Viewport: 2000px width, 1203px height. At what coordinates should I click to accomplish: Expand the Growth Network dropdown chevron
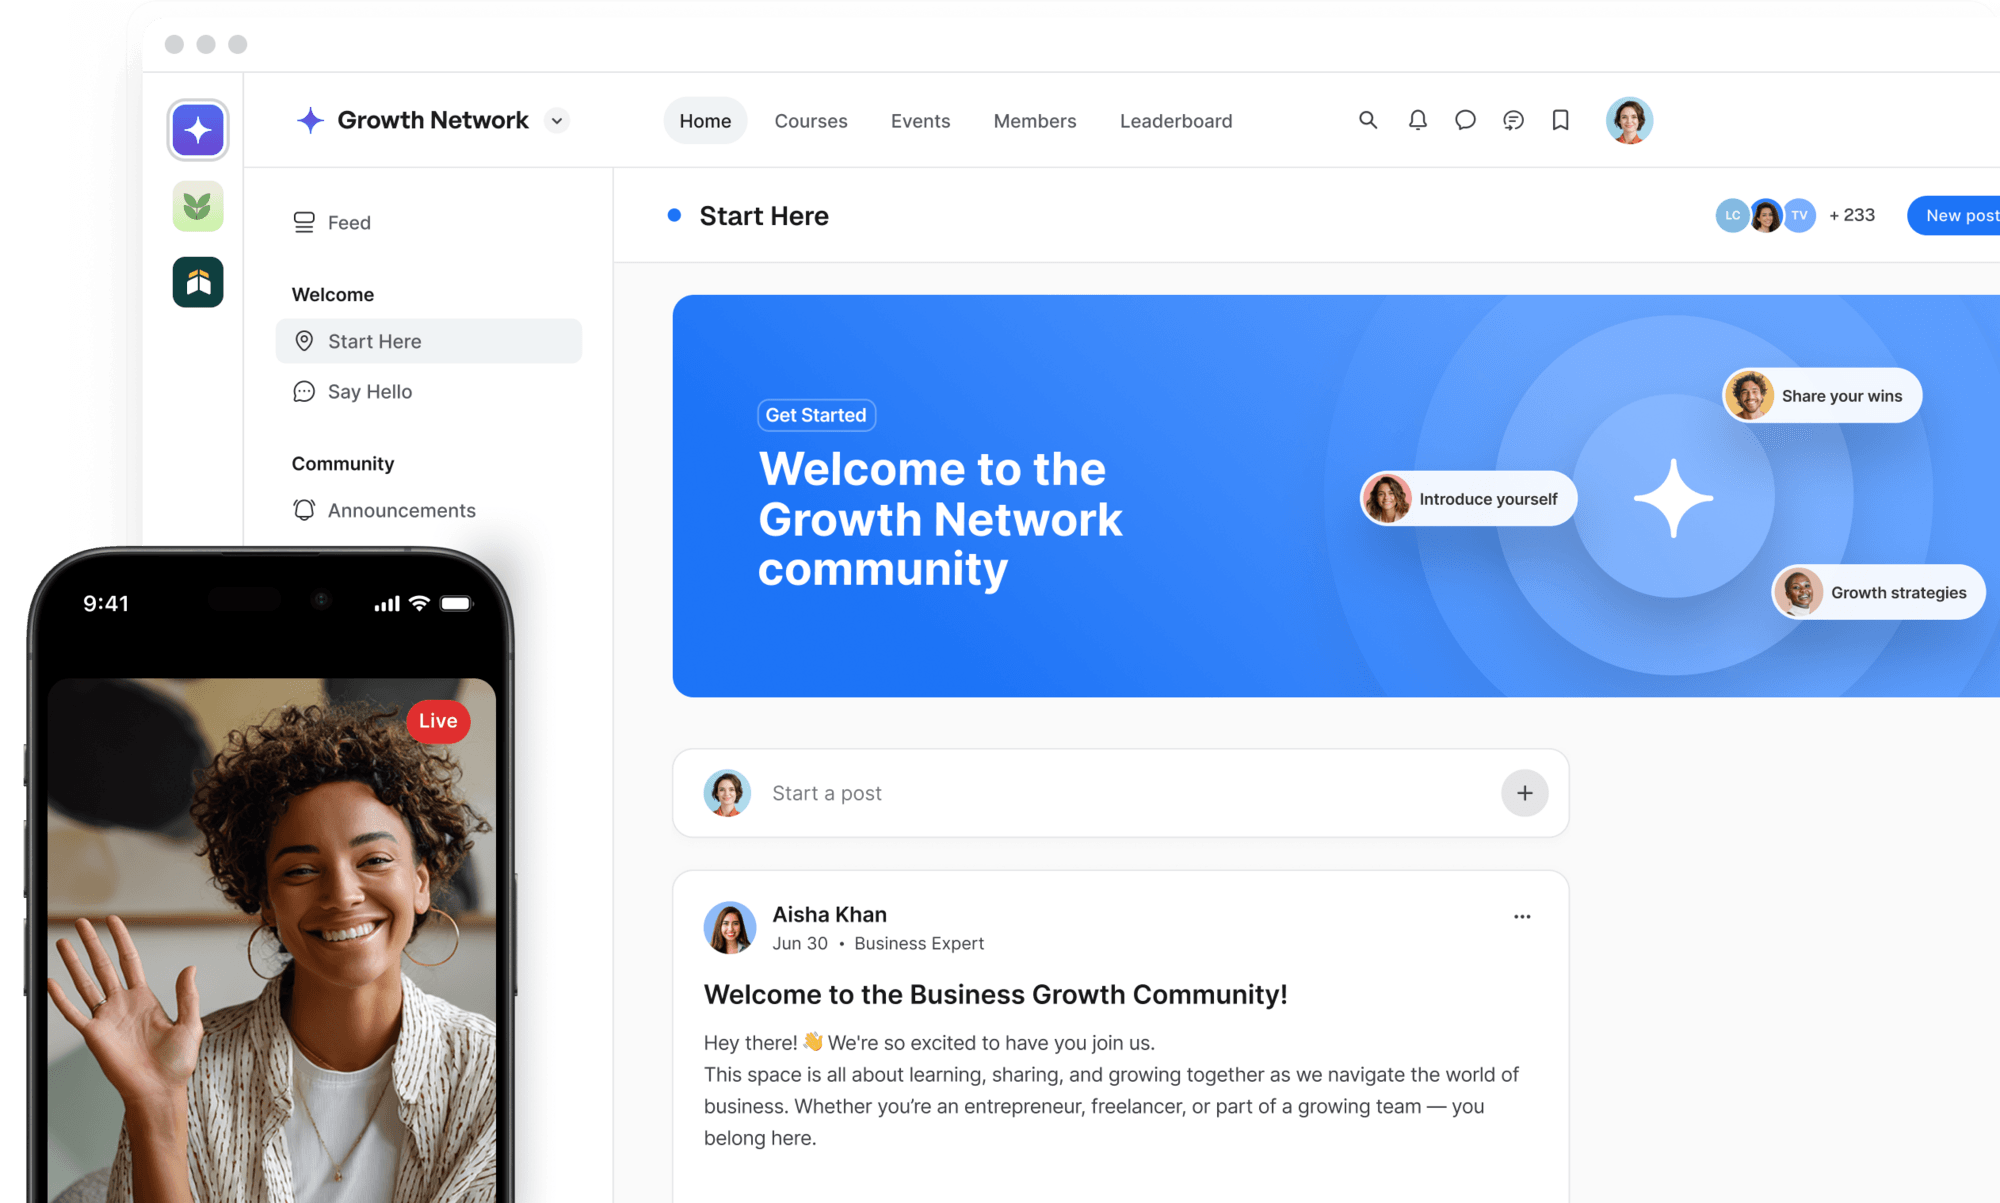tap(557, 121)
